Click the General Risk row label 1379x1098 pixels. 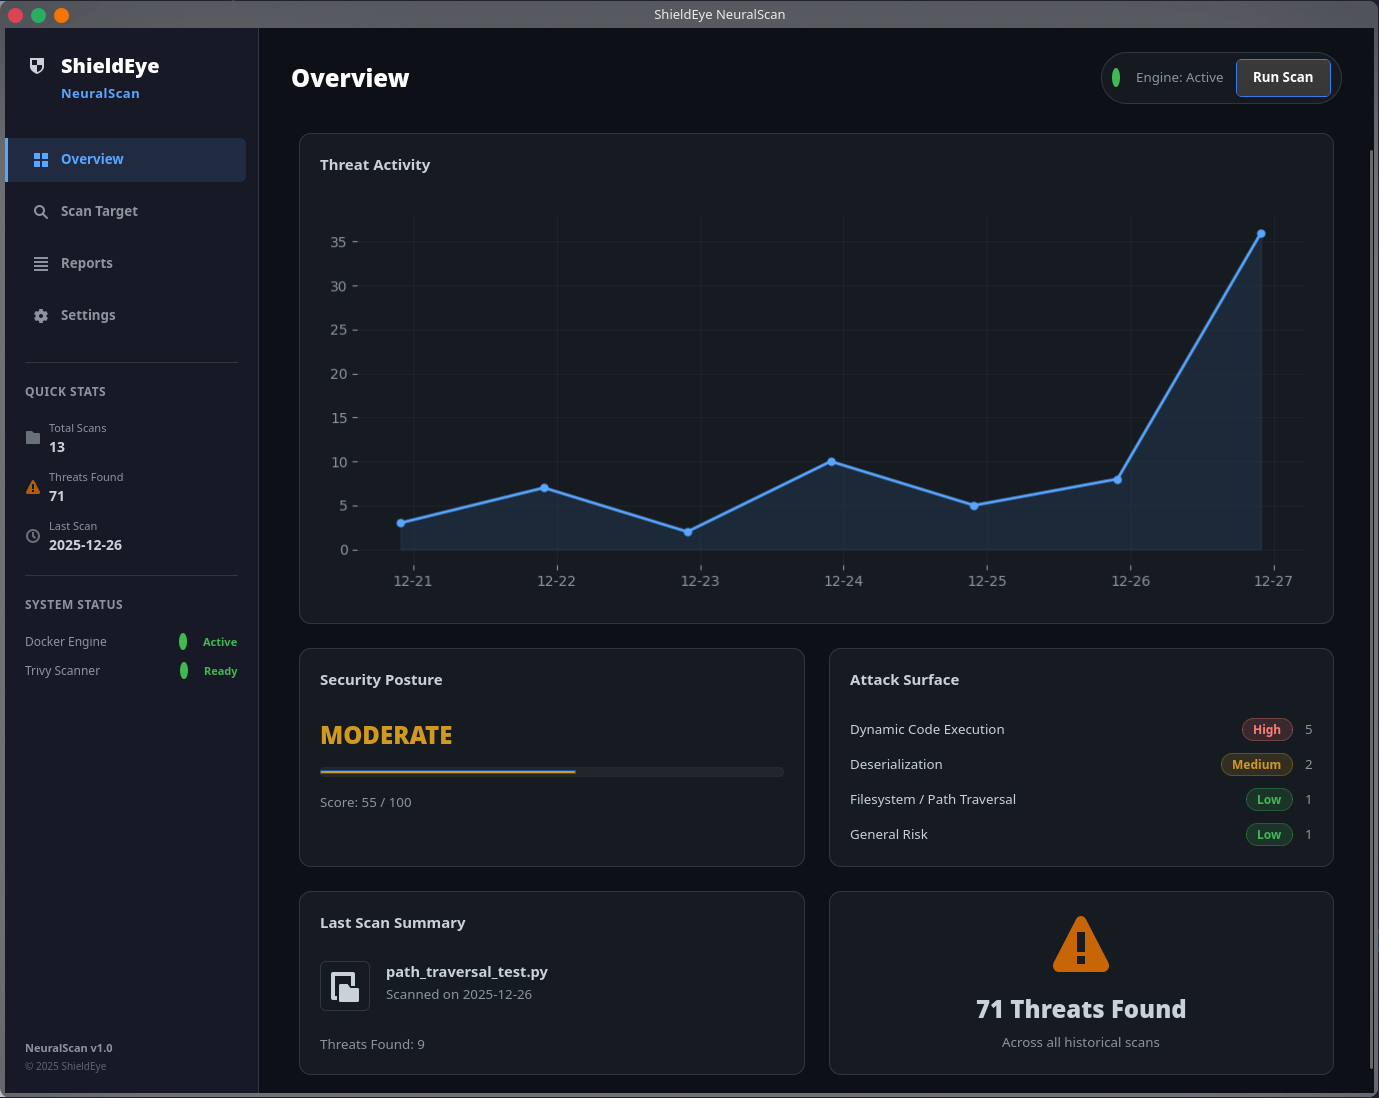(889, 835)
